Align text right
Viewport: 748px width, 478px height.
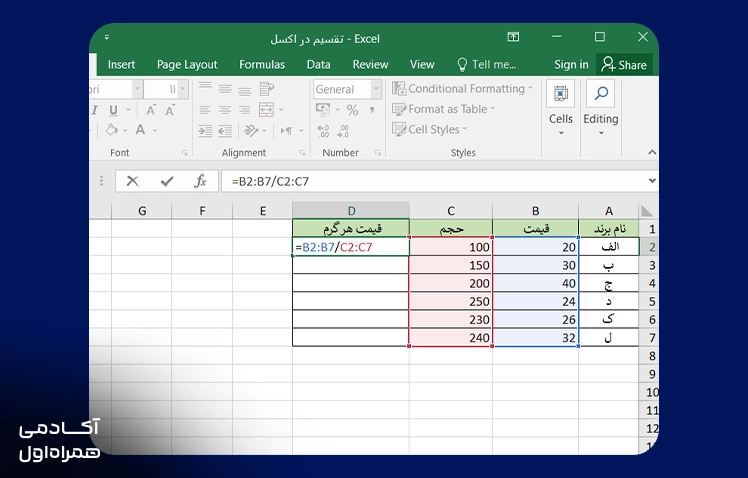244,110
